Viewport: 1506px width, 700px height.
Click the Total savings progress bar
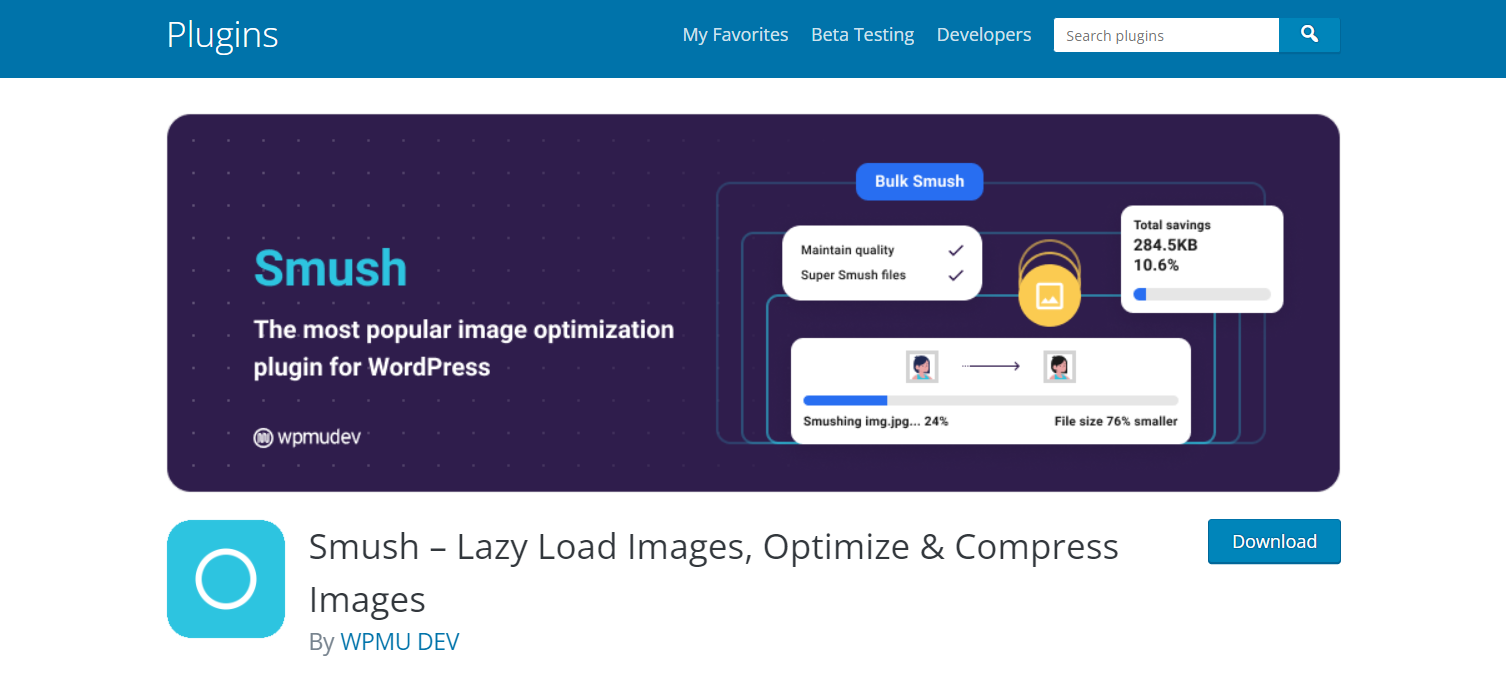point(1202,294)
